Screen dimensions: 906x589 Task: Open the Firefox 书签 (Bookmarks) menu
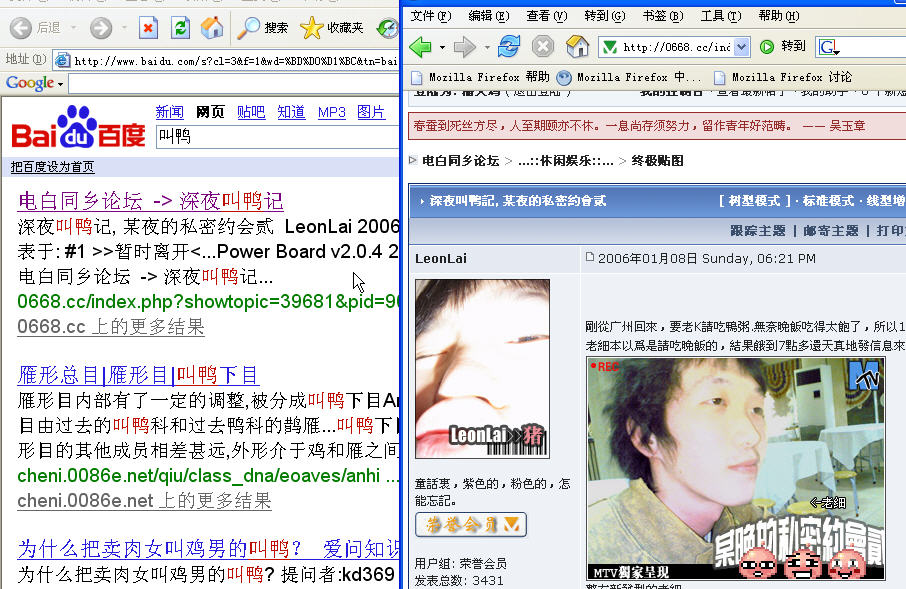pyautogui.click(x=661, y=16)
